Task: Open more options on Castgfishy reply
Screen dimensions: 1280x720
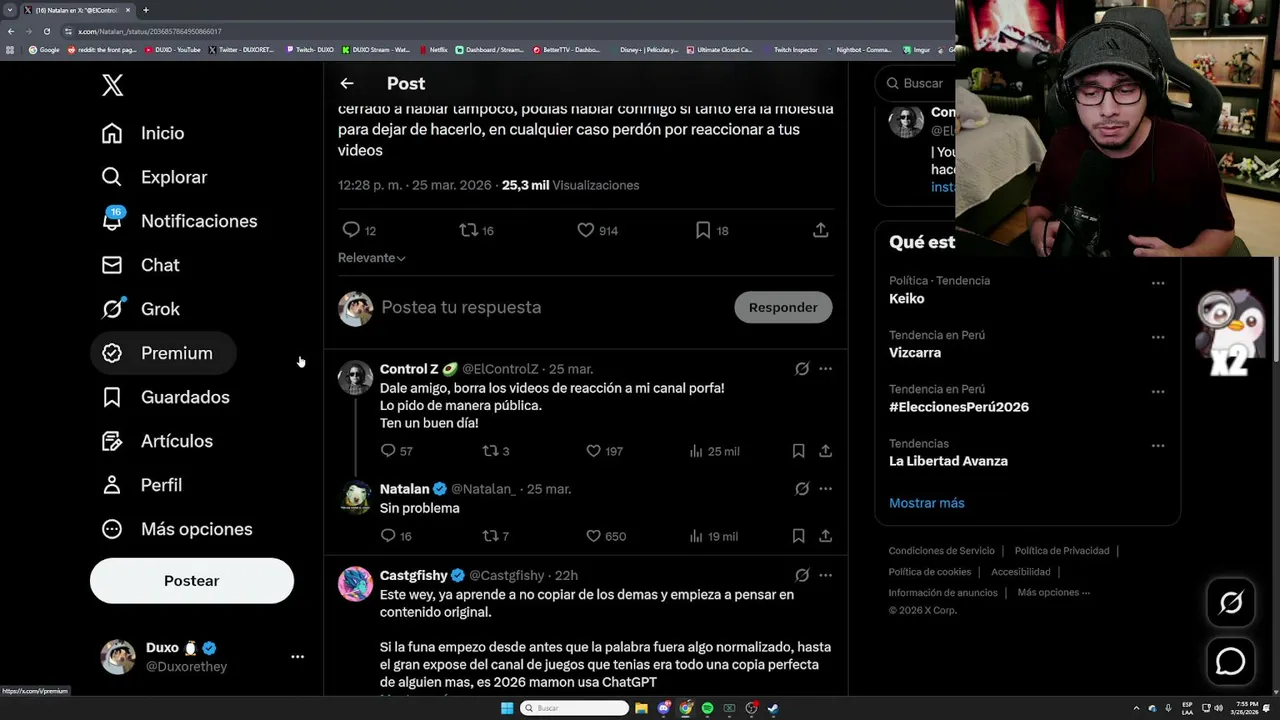Action: pyautogui.click(x=825, y=575)
